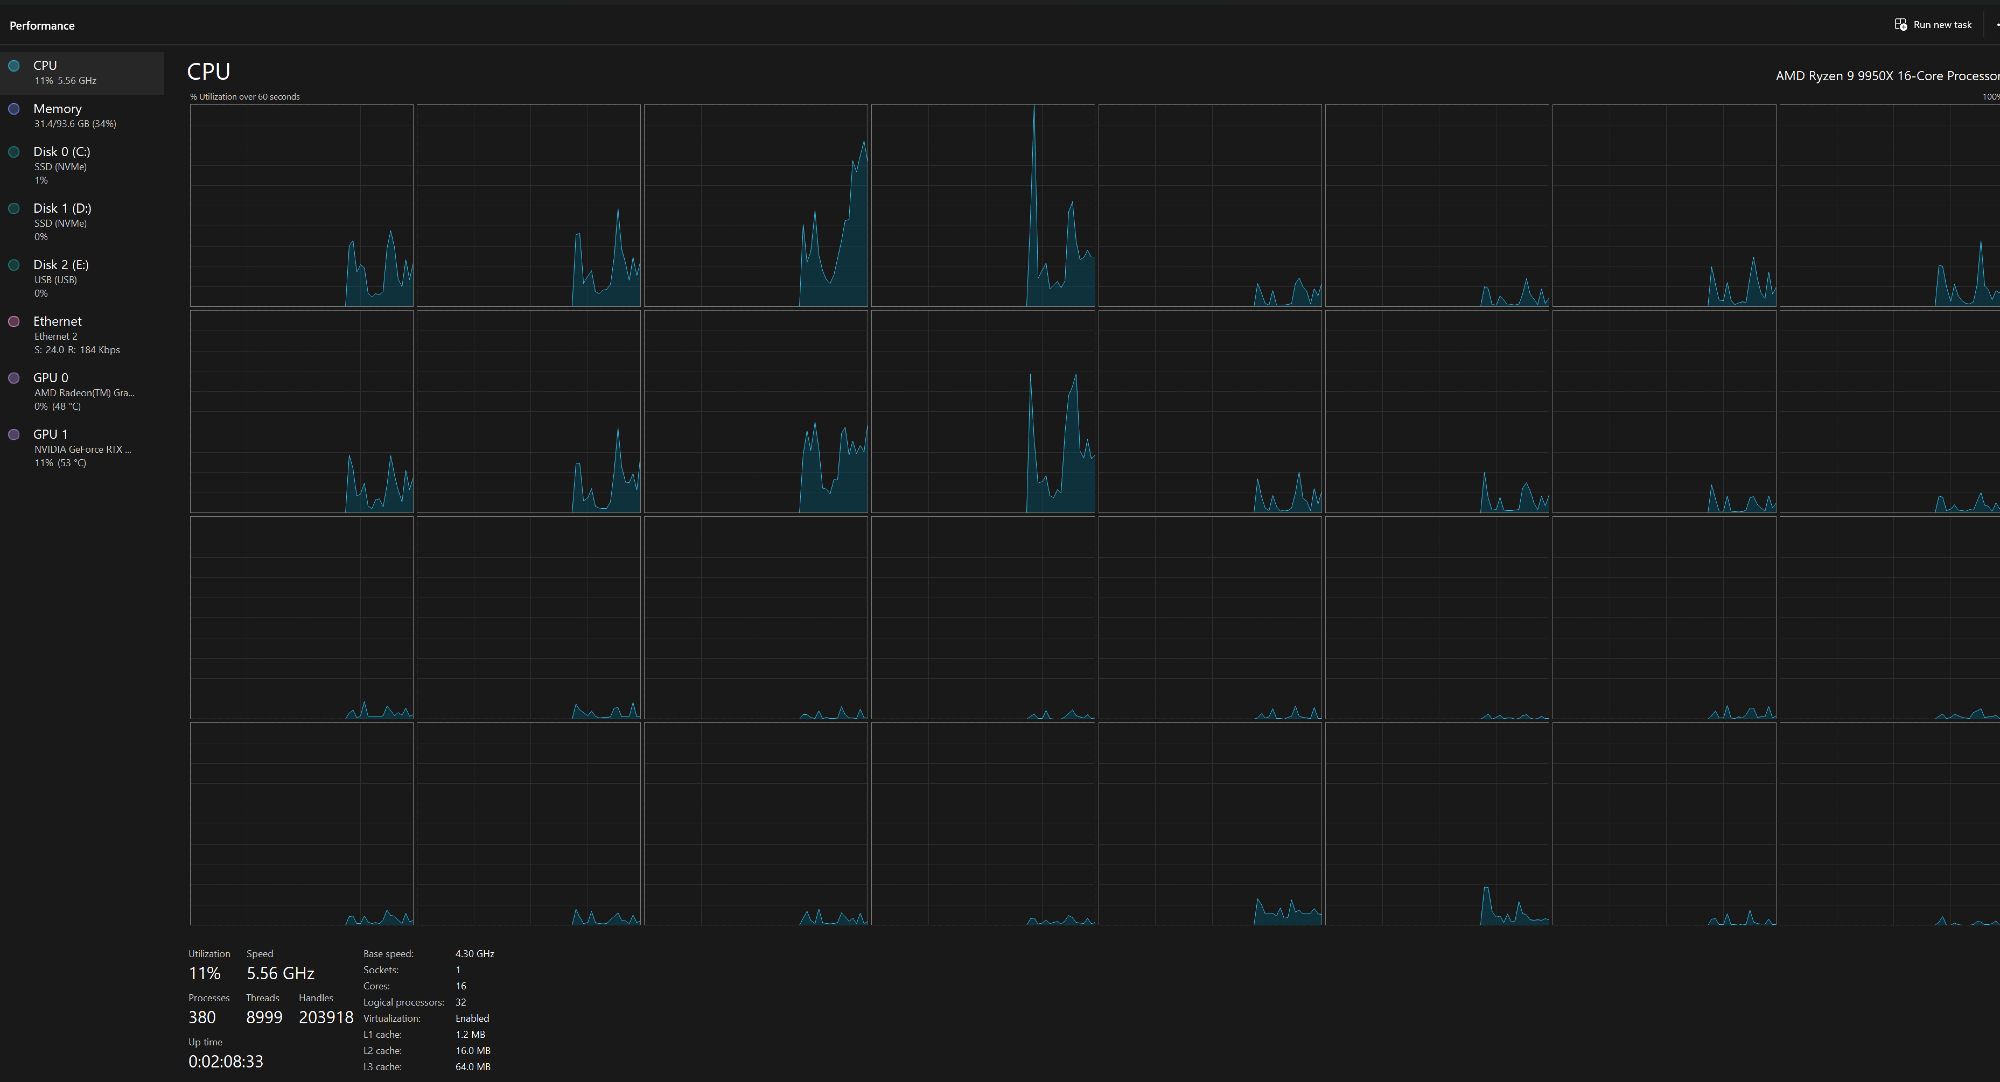The image size is (2000, 1082).
Task: Click the GPU 1 circle icon
Action: (x=14, y=435)
